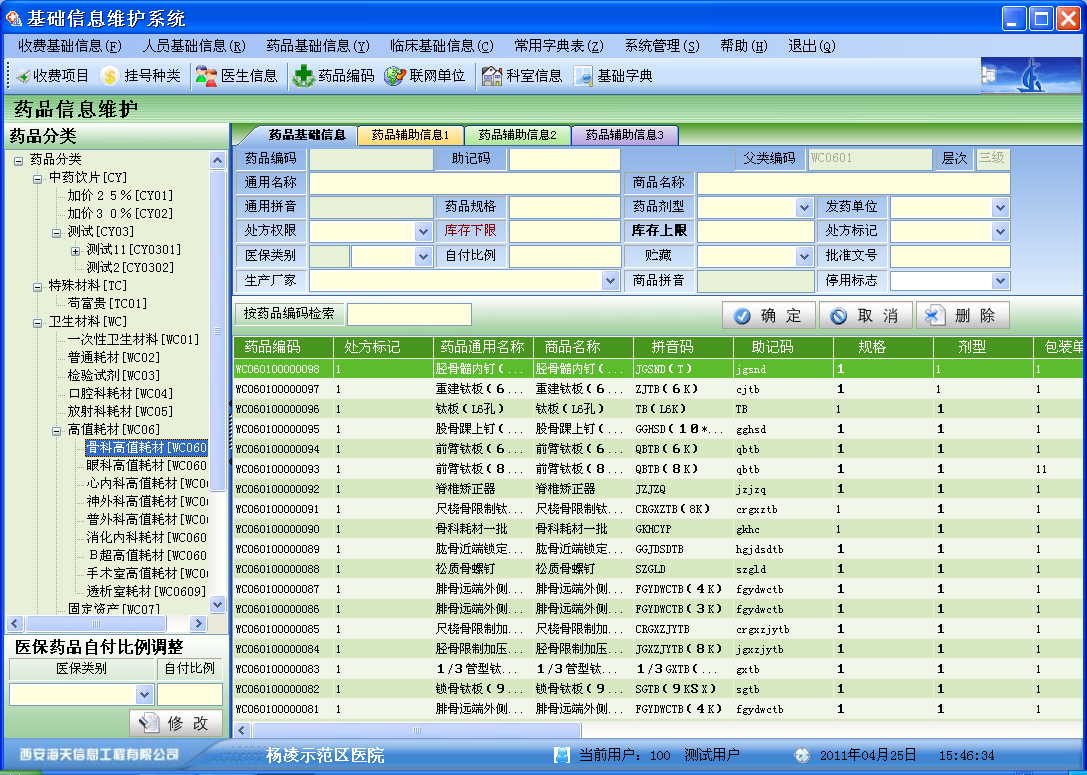Screen dimensions: 1087x775
Task: Open the 基础字典 toolbar item
Action: click(613, 76)
